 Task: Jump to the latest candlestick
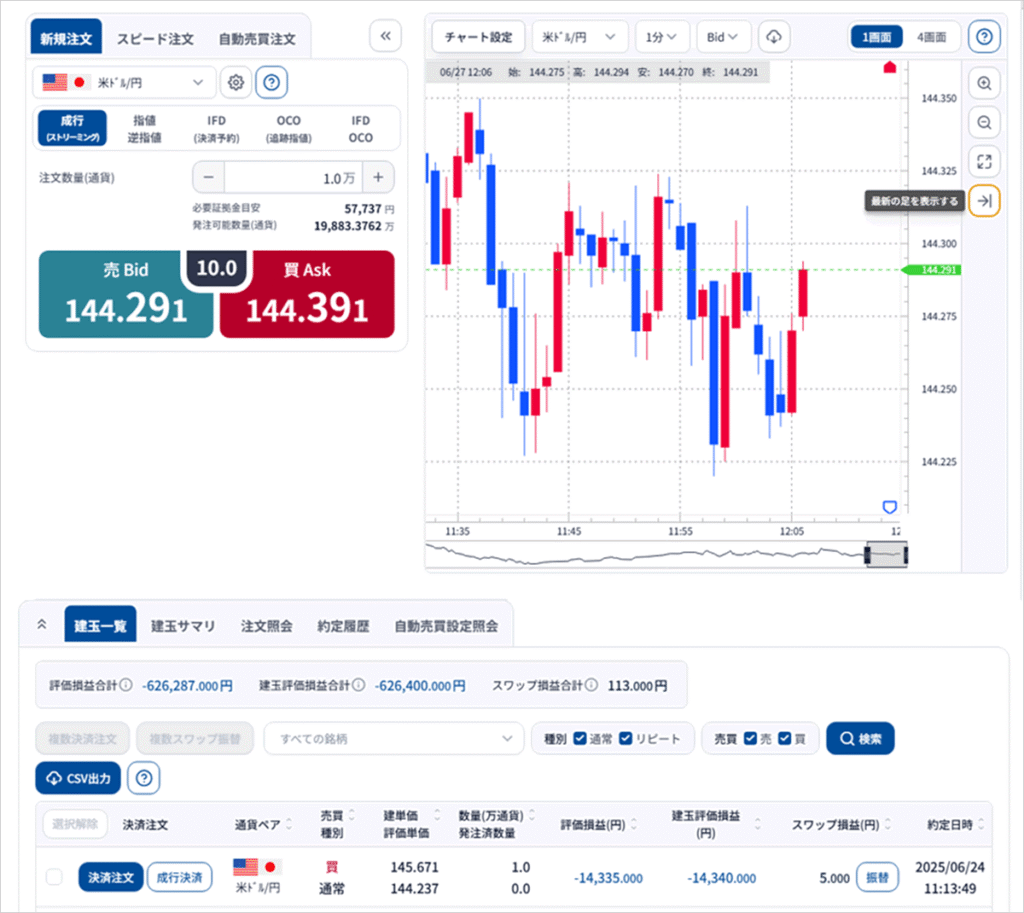tap(984, 201)
